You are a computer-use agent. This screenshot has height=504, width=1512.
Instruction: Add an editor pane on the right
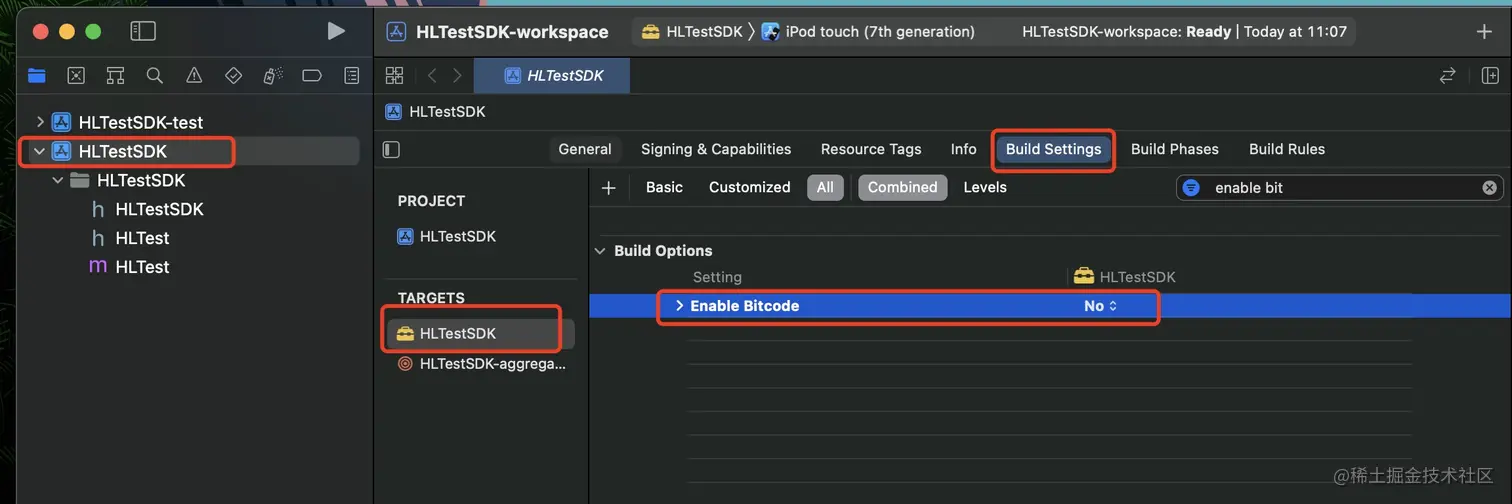click(1490, 75)
